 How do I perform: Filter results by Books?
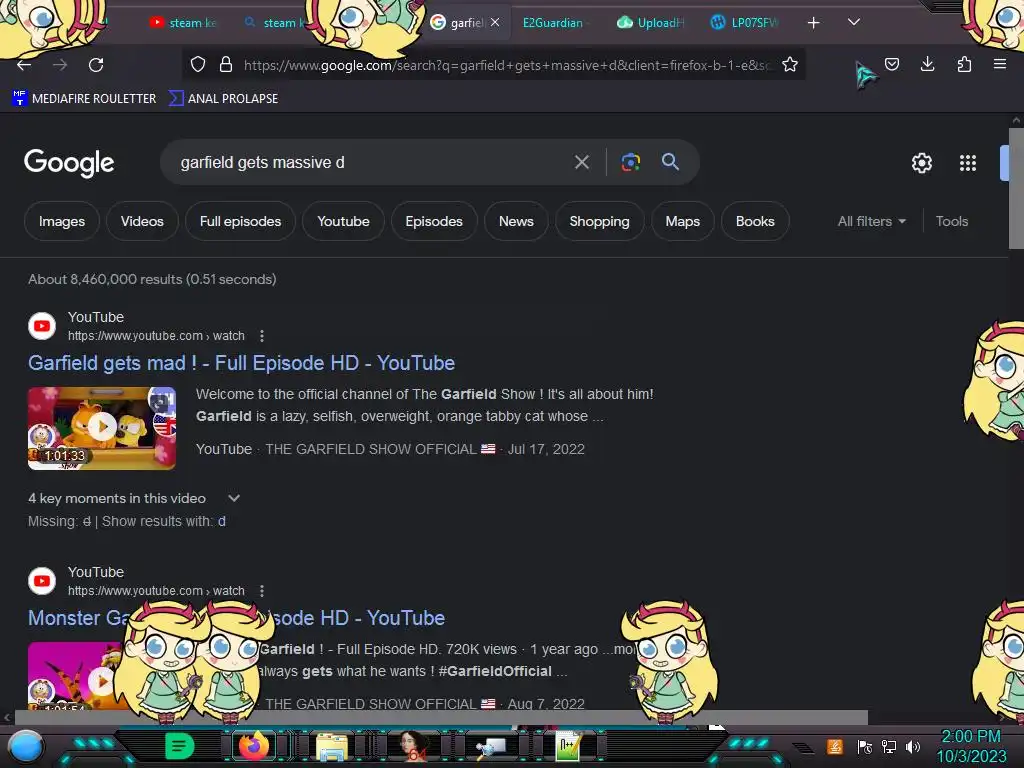pyautogui.click(x=755, y=221)
